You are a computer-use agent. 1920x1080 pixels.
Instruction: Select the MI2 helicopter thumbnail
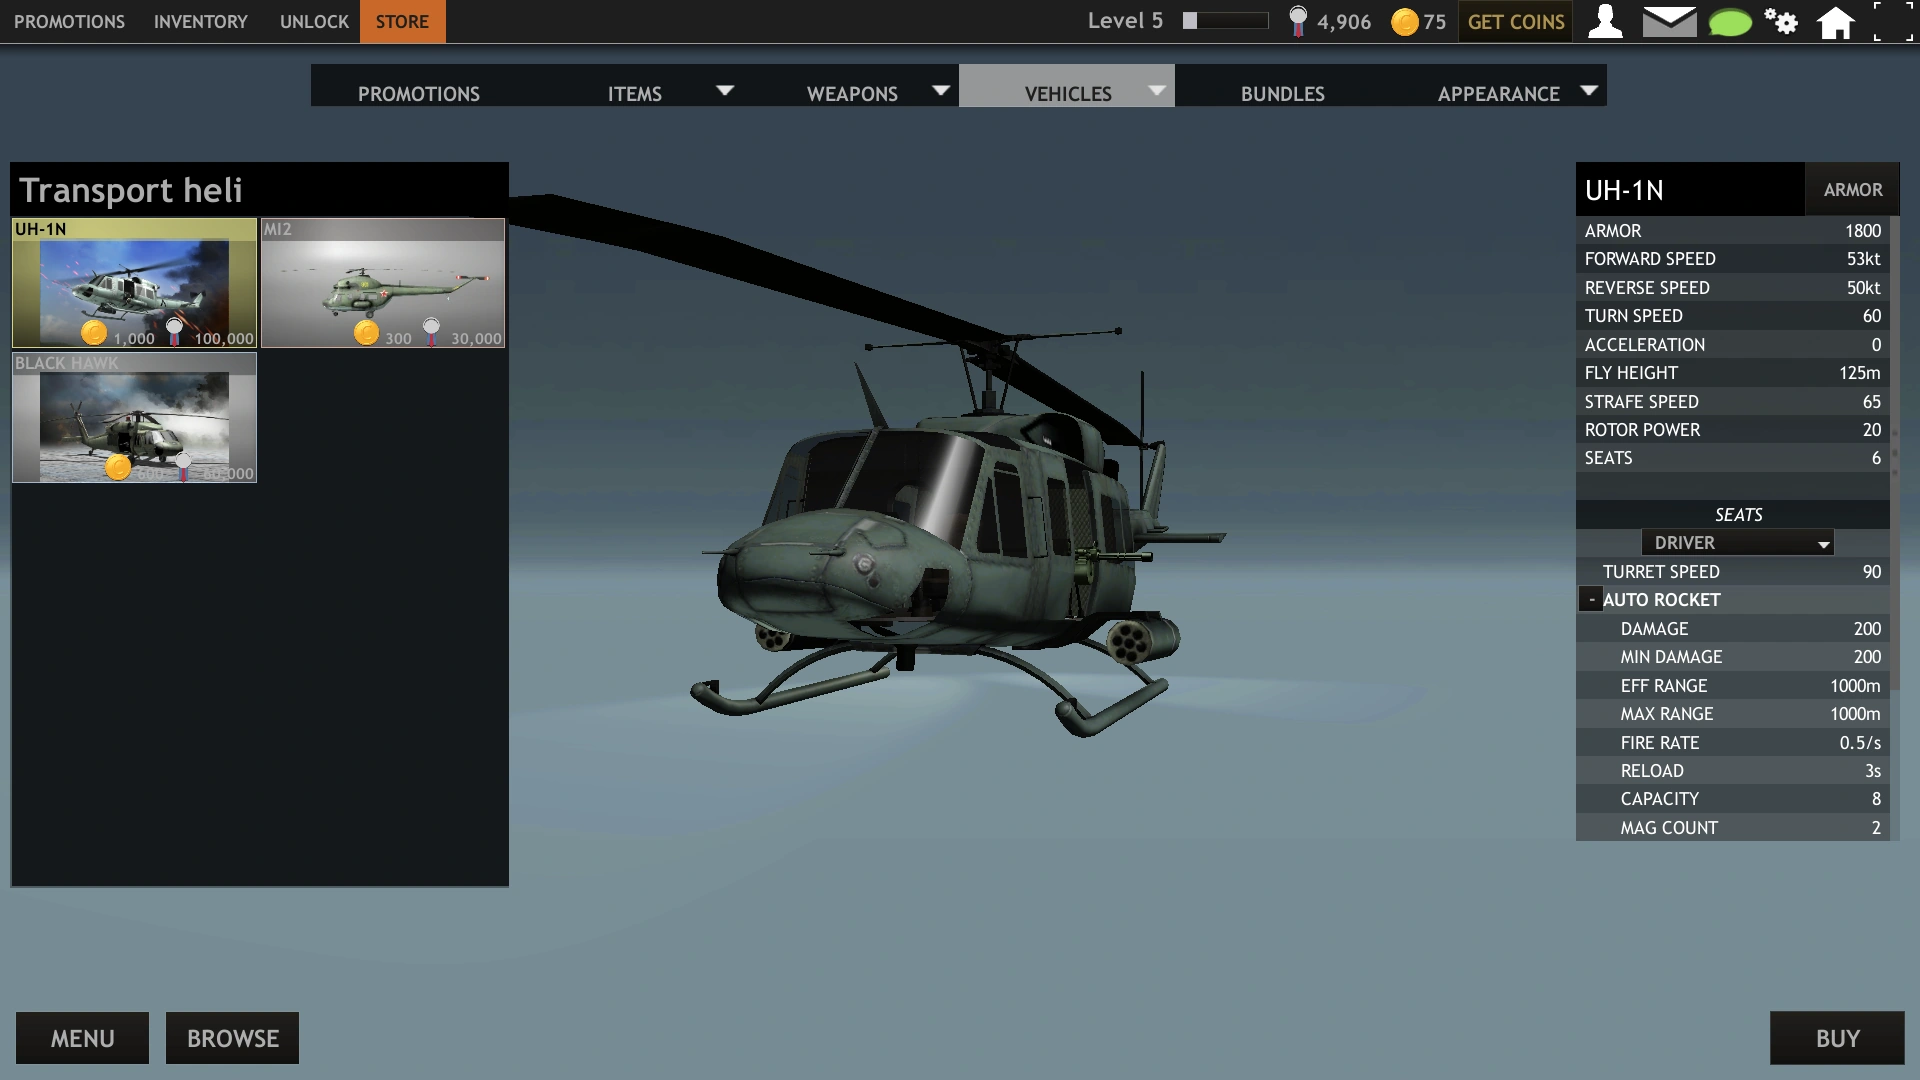pyautogui.click(x=383, y=283)
